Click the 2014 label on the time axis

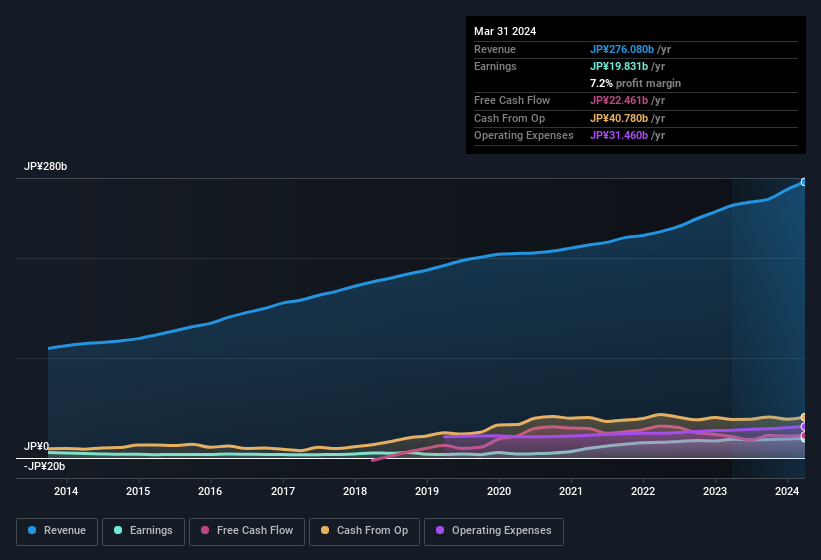pyautogui.click(x=66, y=491)
